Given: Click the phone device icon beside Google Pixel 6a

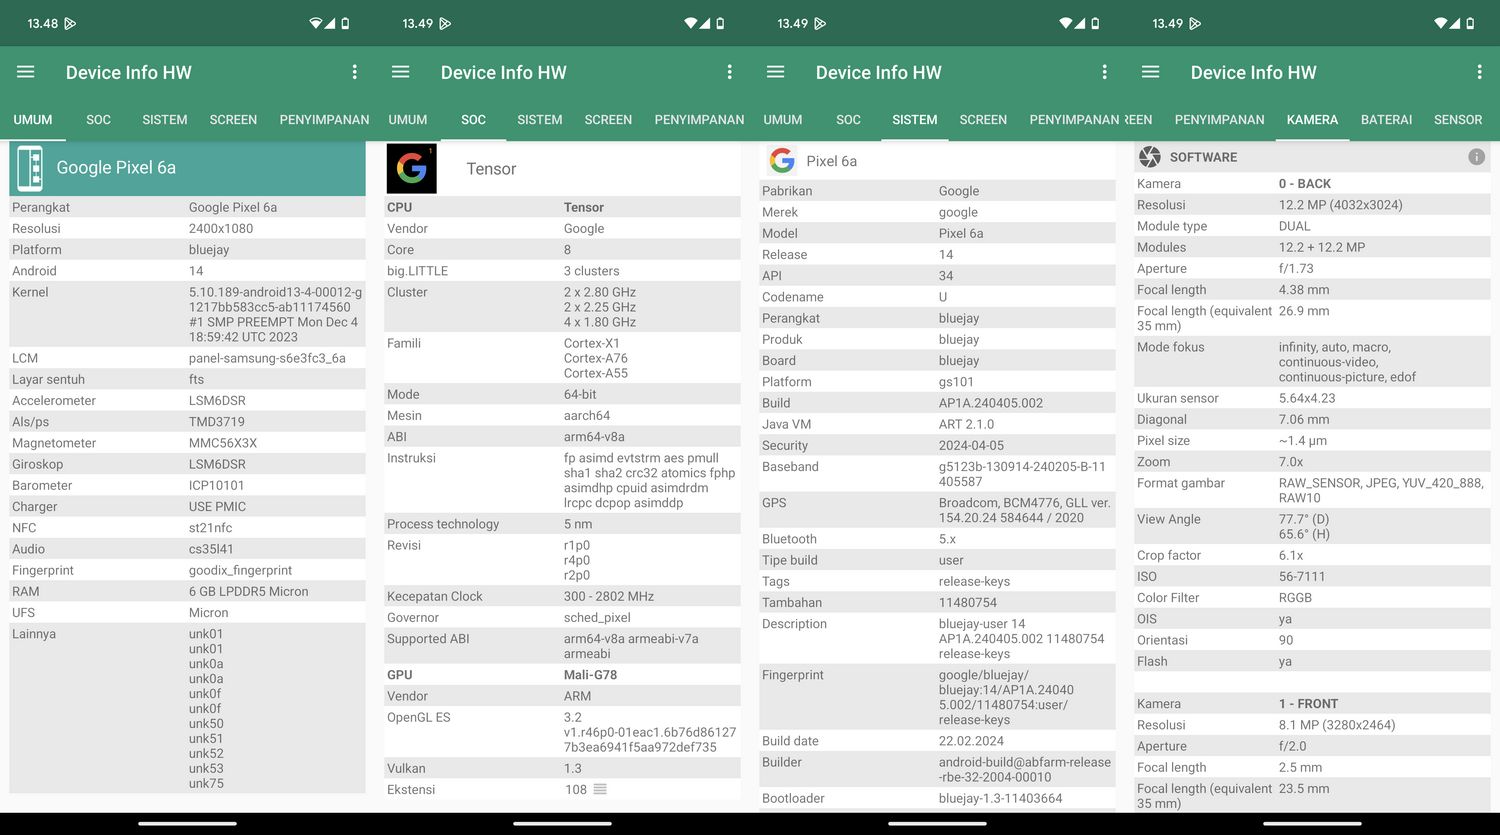Looking at the screenshot, I should tap(29, 168).
